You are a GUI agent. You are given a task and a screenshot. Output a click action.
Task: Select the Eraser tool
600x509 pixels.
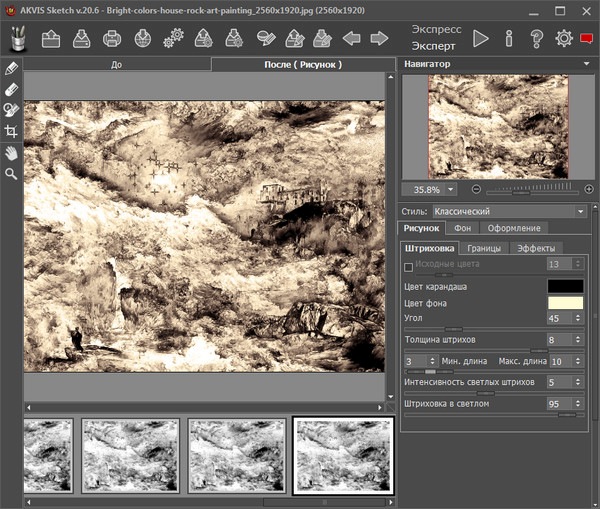(11, 89)
